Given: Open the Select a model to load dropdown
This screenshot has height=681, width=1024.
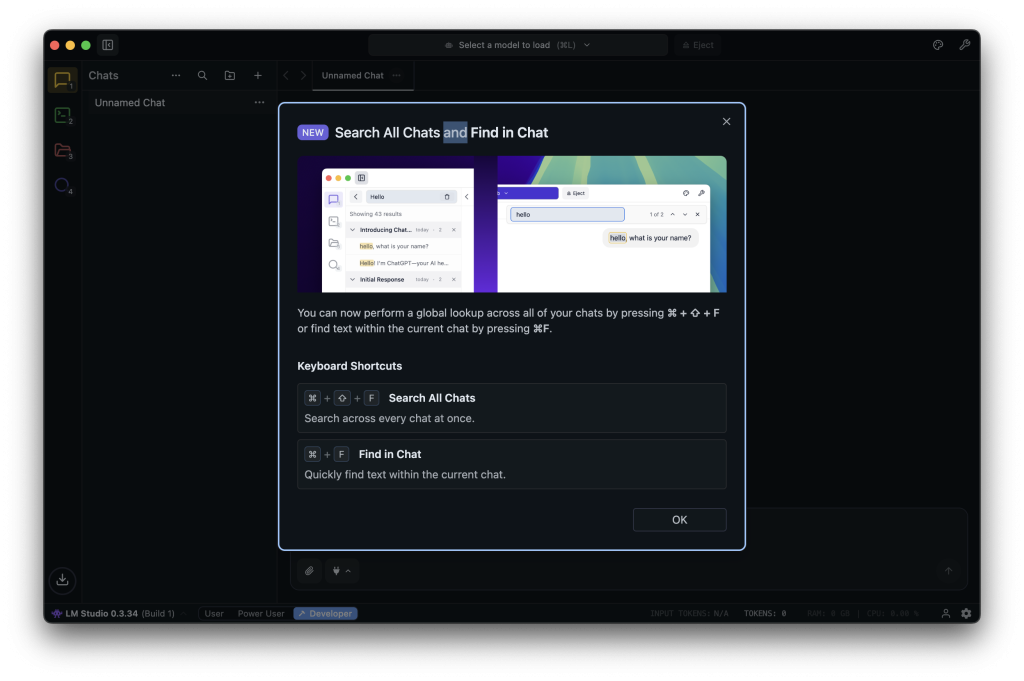Looking at the screenshot, I should [518, 45].
